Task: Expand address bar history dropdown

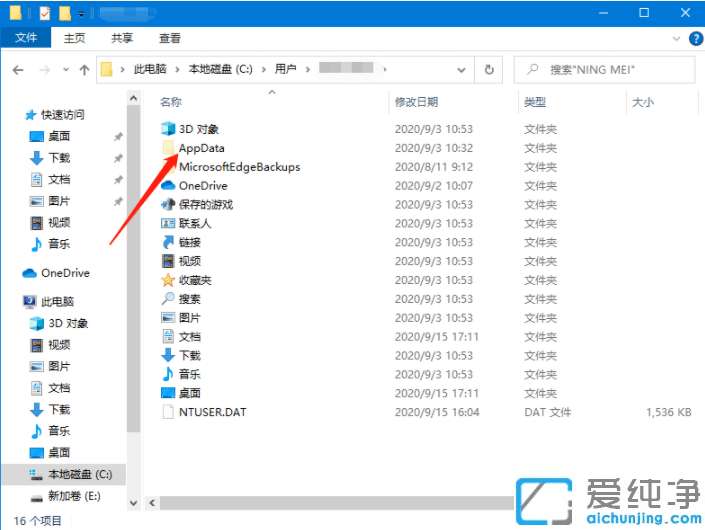Action: click(461, 70)
